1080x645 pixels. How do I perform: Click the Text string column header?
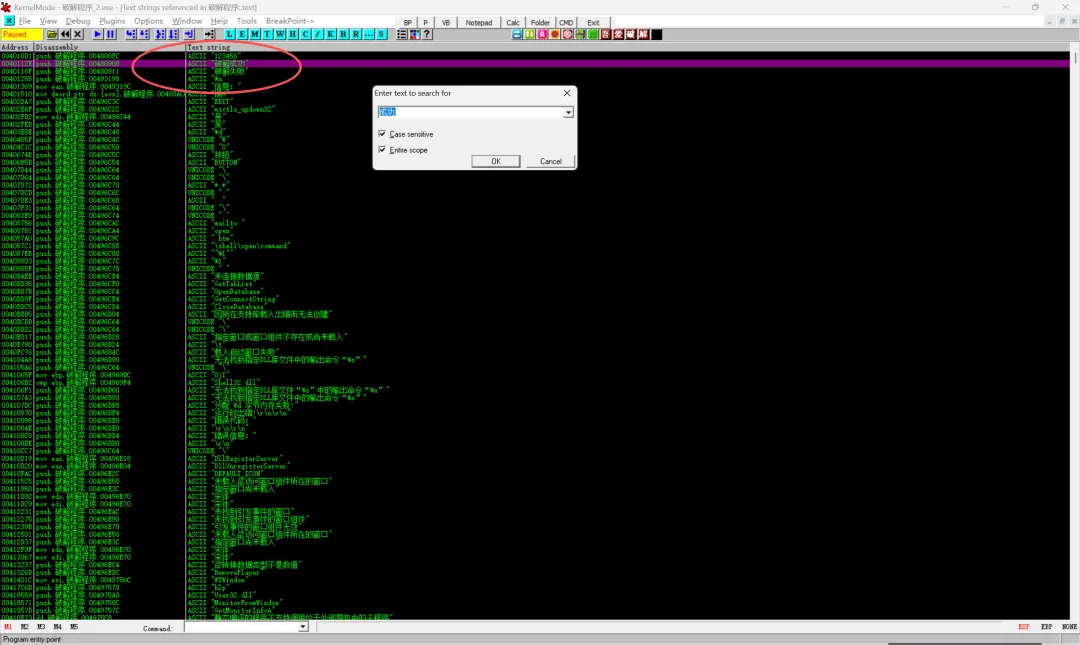[627, 47]
